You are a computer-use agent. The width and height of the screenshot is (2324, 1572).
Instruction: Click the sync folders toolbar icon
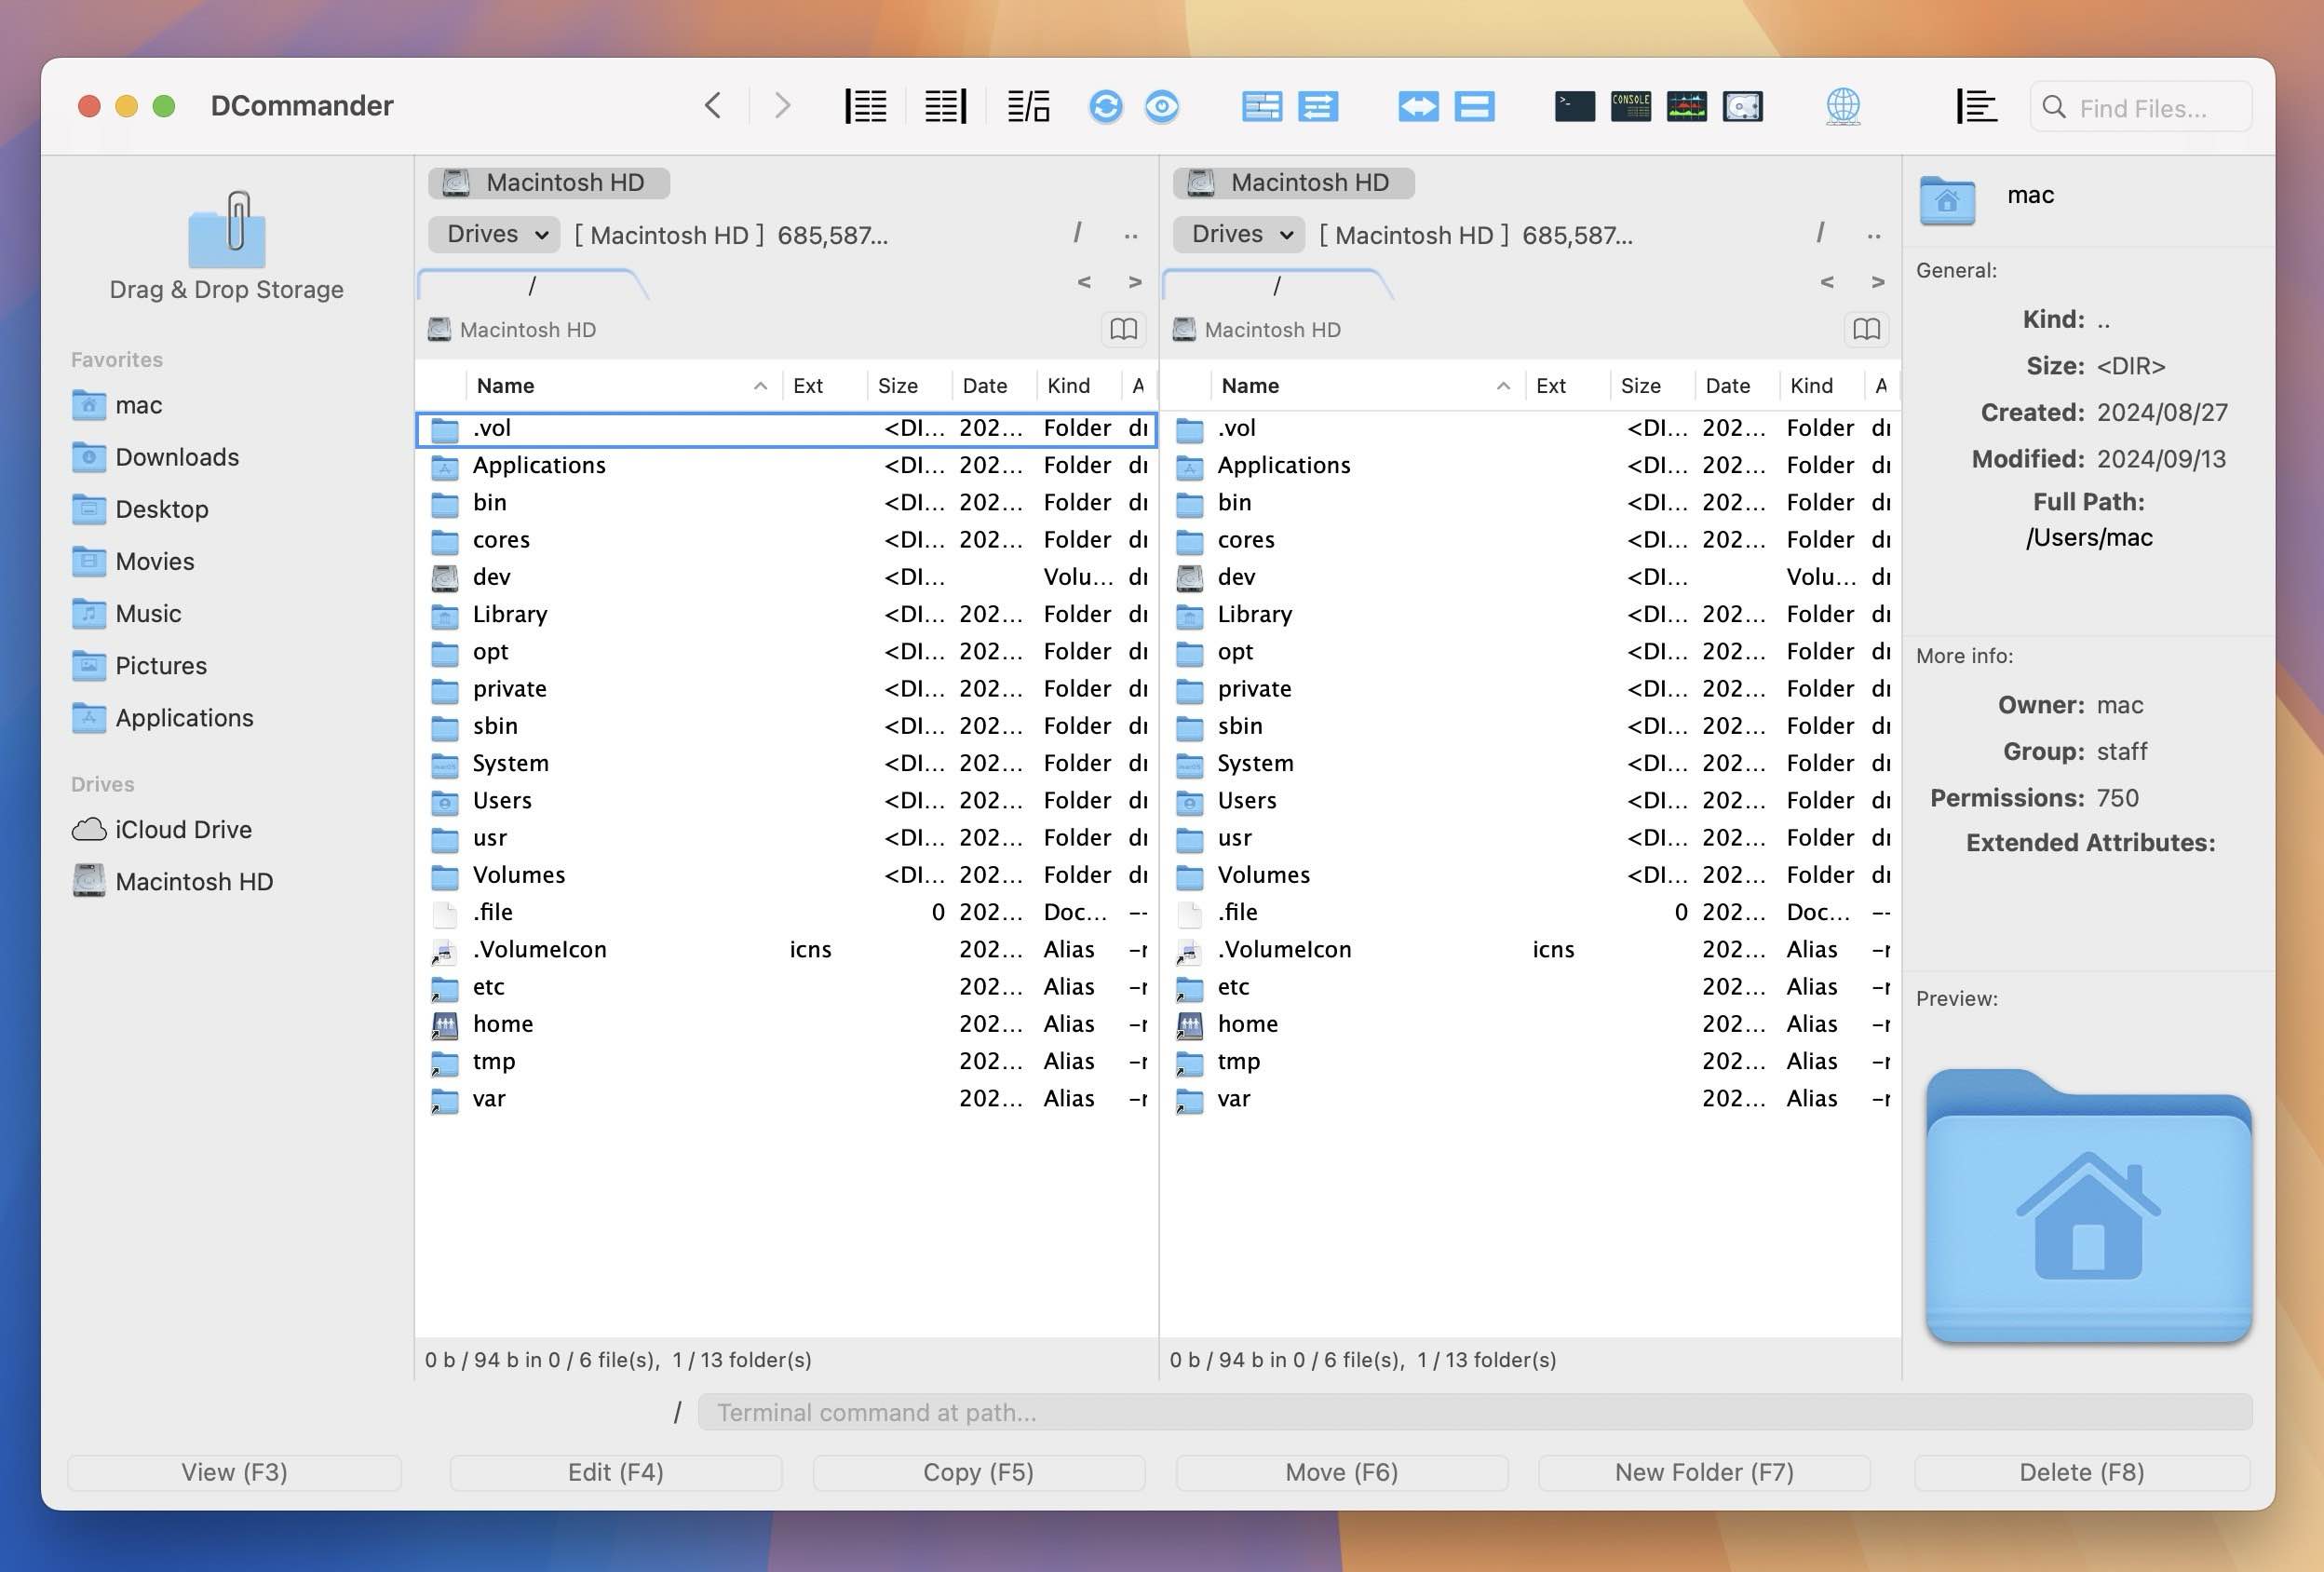pos(1318,106)
